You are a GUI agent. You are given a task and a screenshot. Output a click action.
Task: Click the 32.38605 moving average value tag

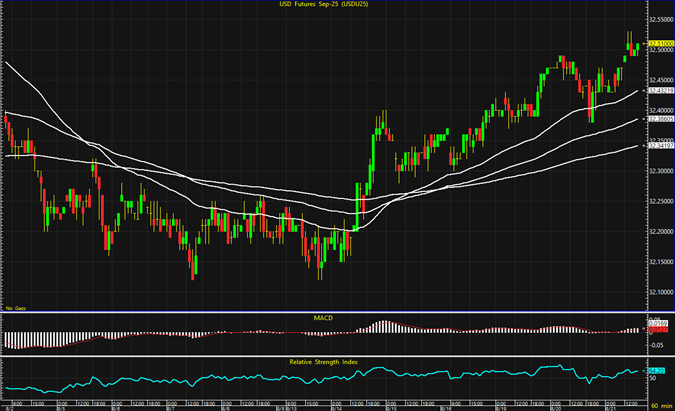(659, 118)
